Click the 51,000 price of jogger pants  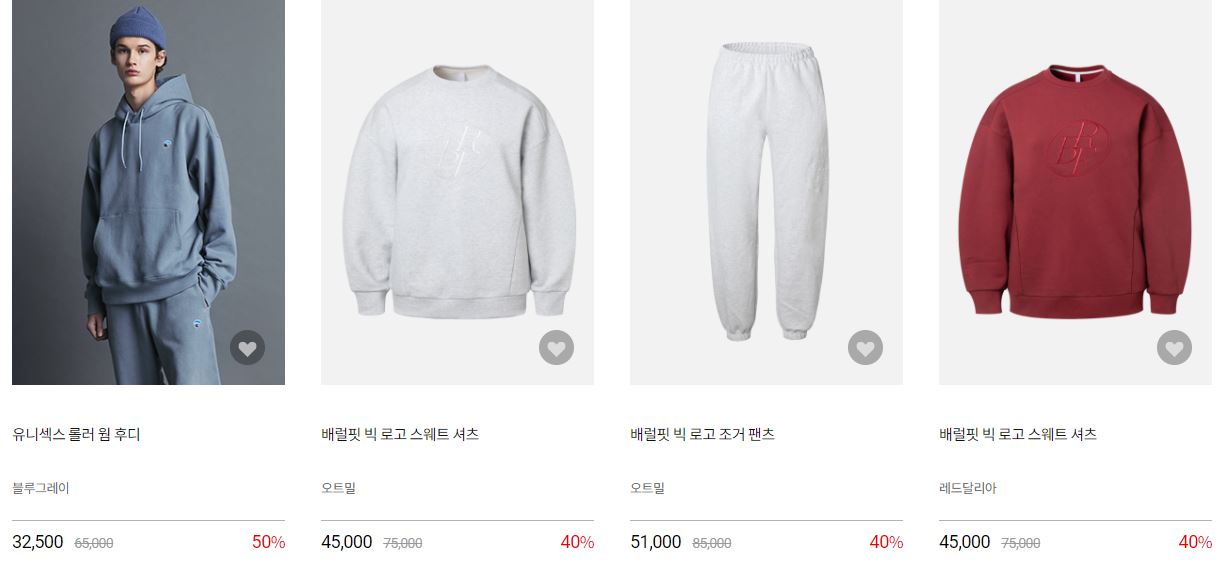656,542
